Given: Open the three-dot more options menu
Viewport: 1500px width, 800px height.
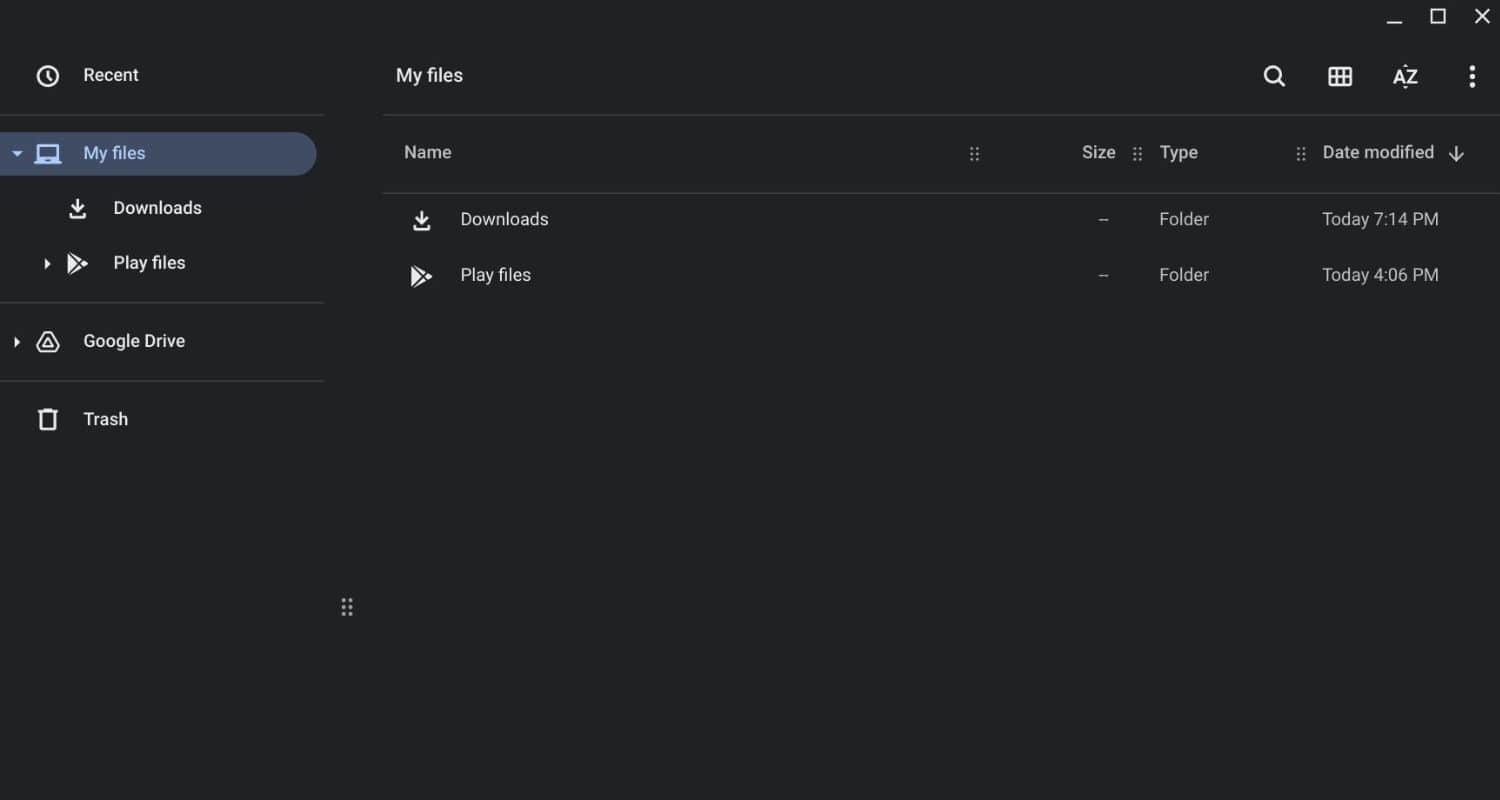Looking at the screenshot, I should pyautogui.click(x=1472, y=76).
